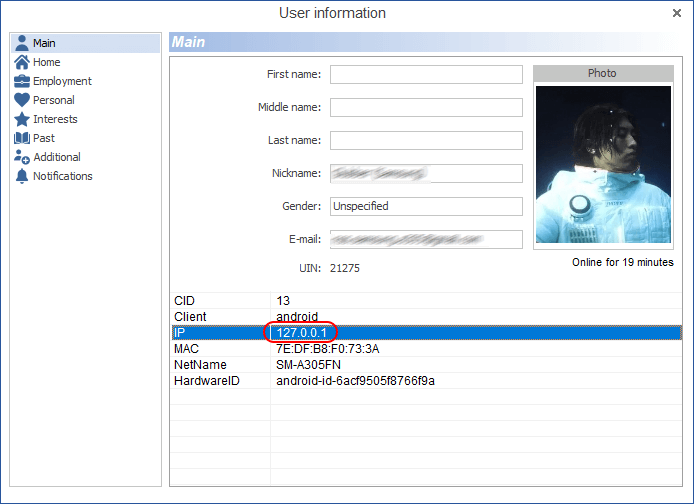694x504 pixels.
Task: Go to the Notifications section
Action: 63,176
